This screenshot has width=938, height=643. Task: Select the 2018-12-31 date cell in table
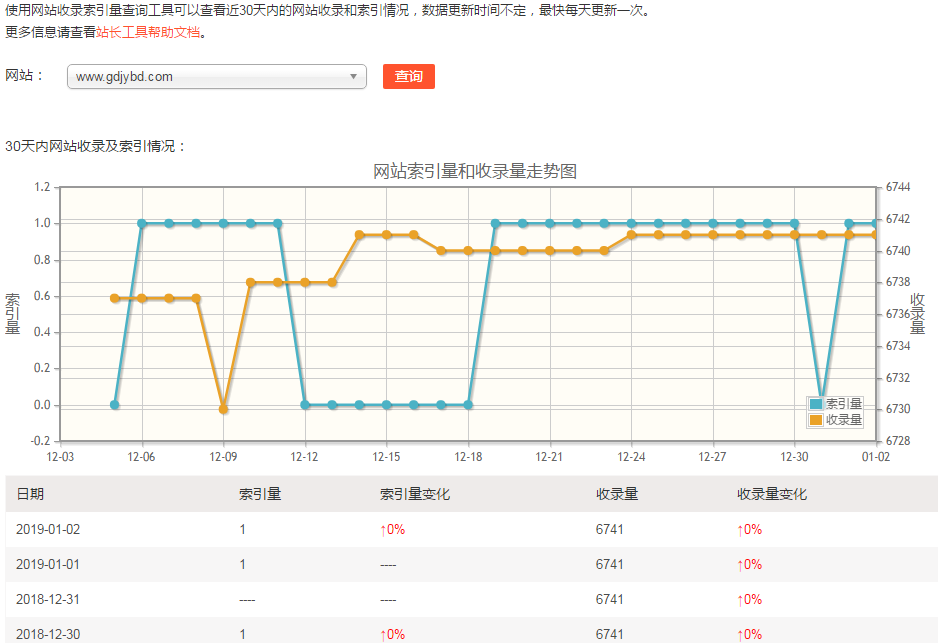(x=47, y=600)
